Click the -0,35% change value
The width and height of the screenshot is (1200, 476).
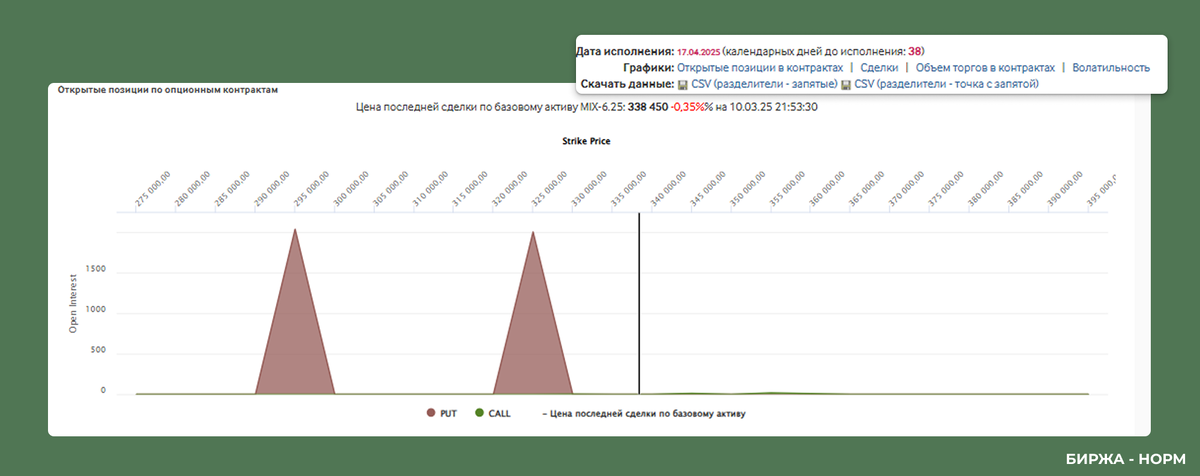[x=687, y=106]
